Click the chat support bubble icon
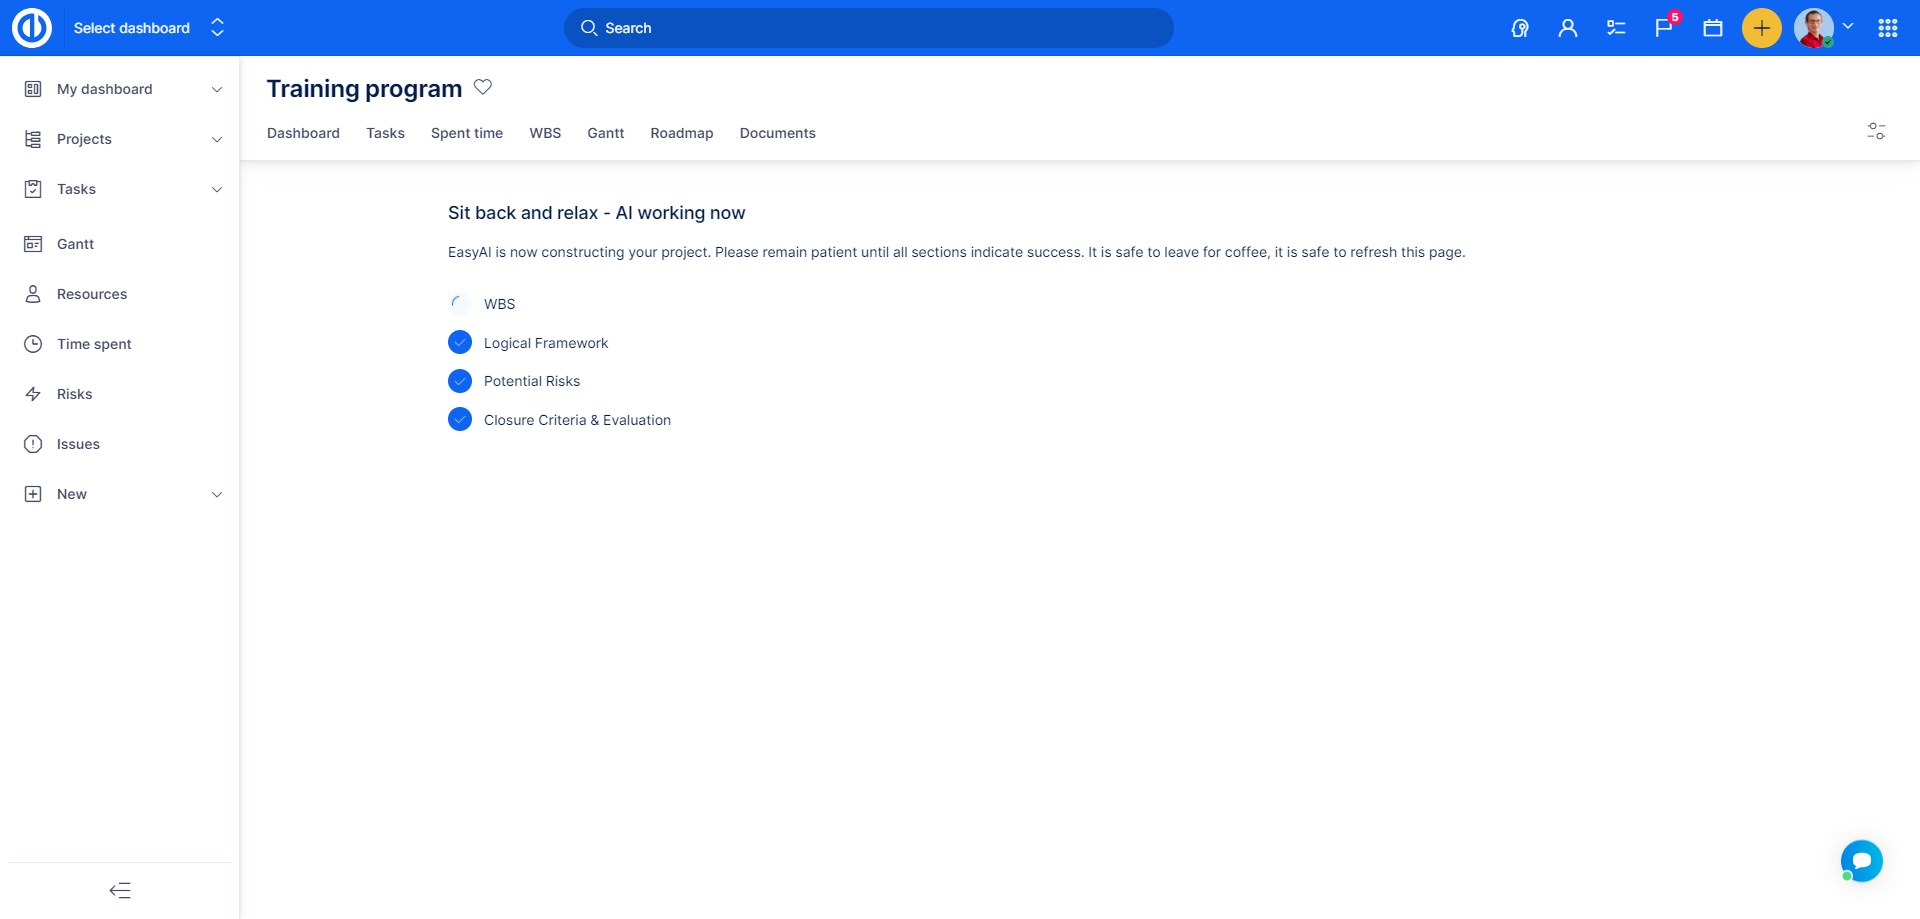This screenshot has height=919, width=1920. click(x=1861, y=860)
